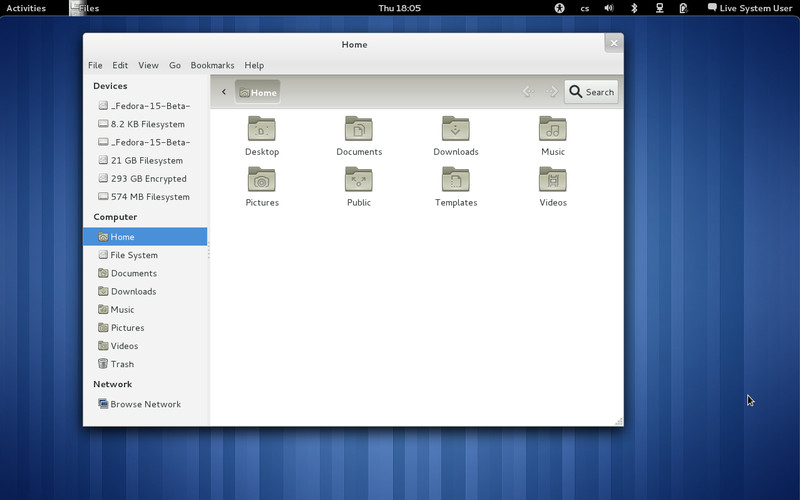Select 8.2 KB Filesystem device
Image resolution: width=800 pixels, height=500 pixels.
tap(145, 124)
